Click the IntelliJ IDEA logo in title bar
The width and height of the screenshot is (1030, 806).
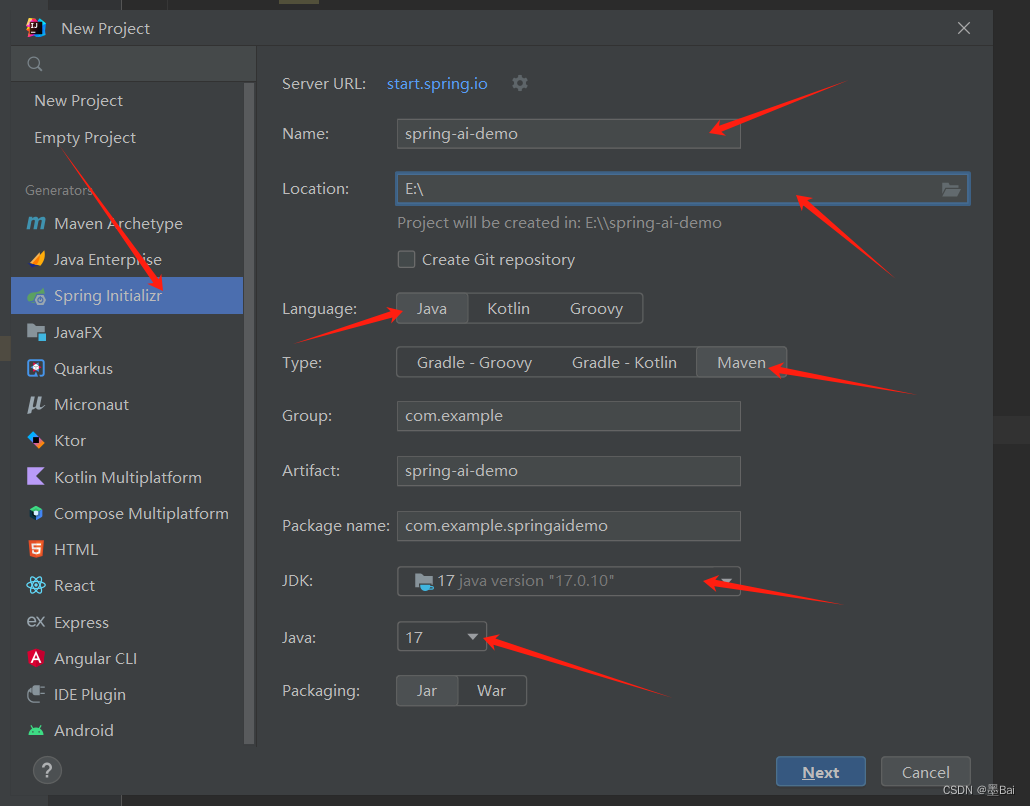(36, 28)
